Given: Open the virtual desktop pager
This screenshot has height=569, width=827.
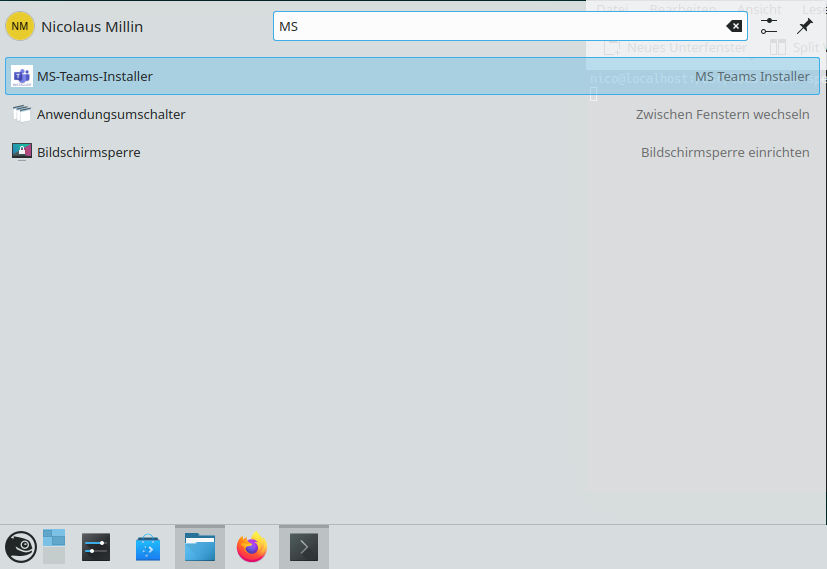Looking at the screenshot, I should tap(54, 547).
